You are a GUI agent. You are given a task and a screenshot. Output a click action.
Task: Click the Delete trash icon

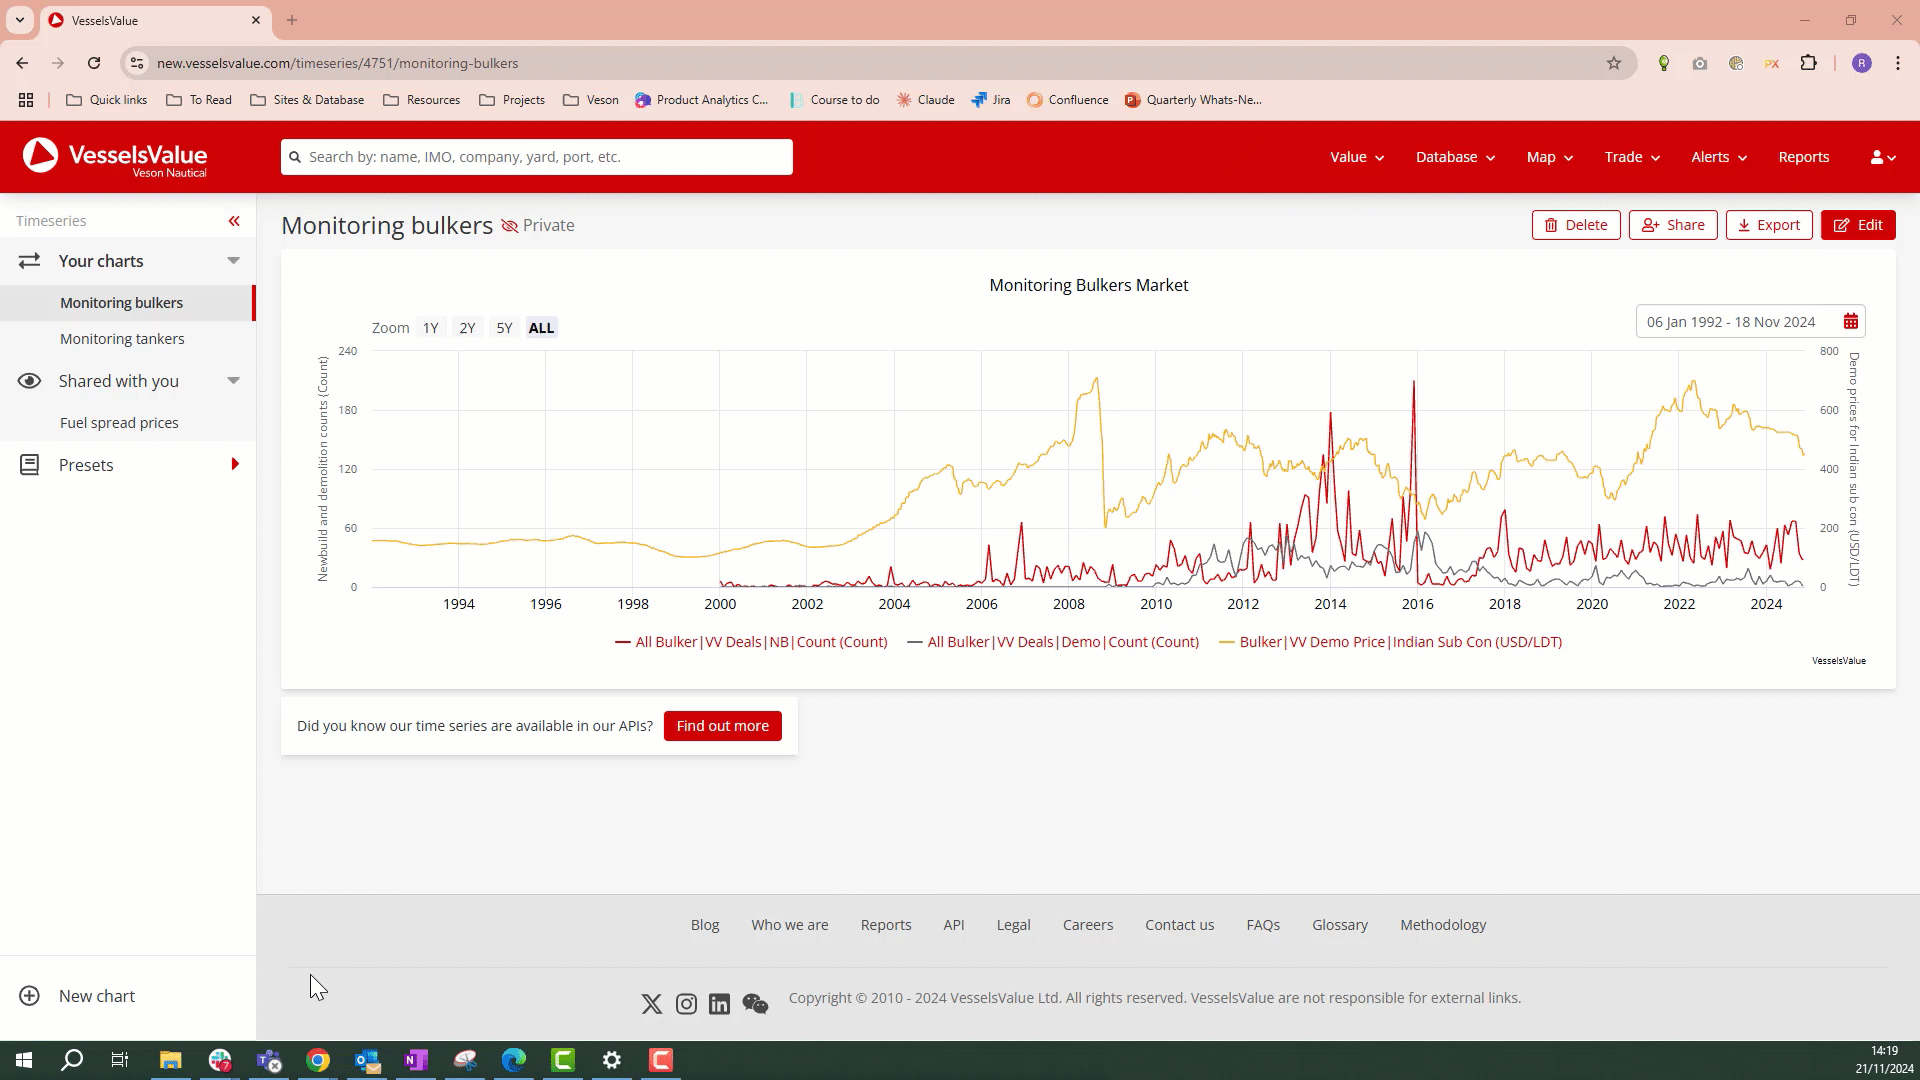[1551, 225]
